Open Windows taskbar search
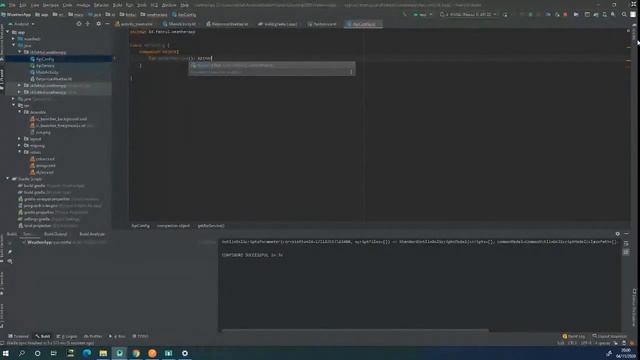This screenshot has height=360, width=640. 22,353
